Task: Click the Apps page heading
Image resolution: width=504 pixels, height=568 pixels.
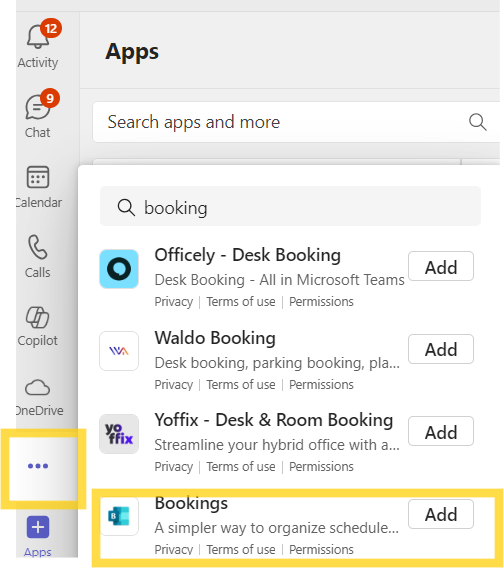Action: tap(132, 52)
